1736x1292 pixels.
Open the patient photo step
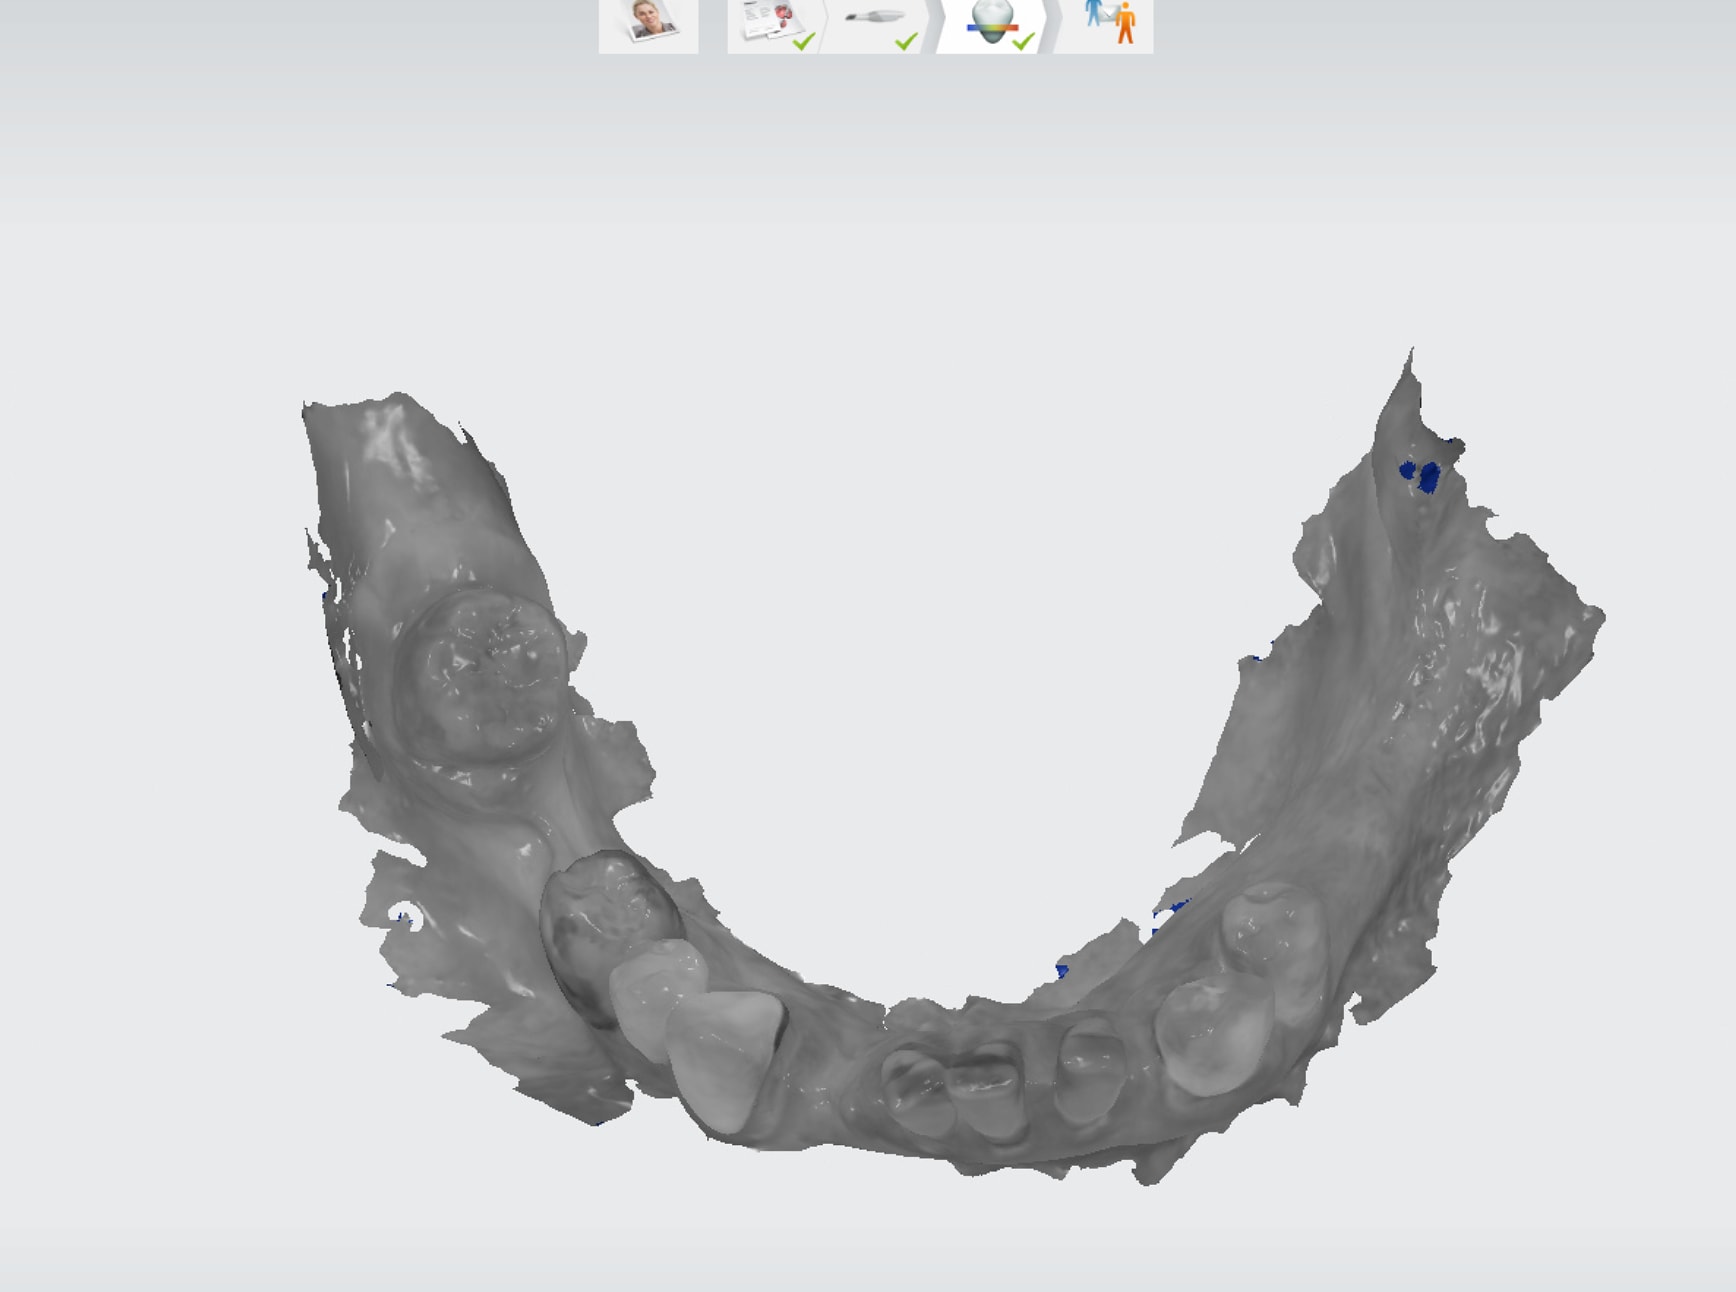648,24
